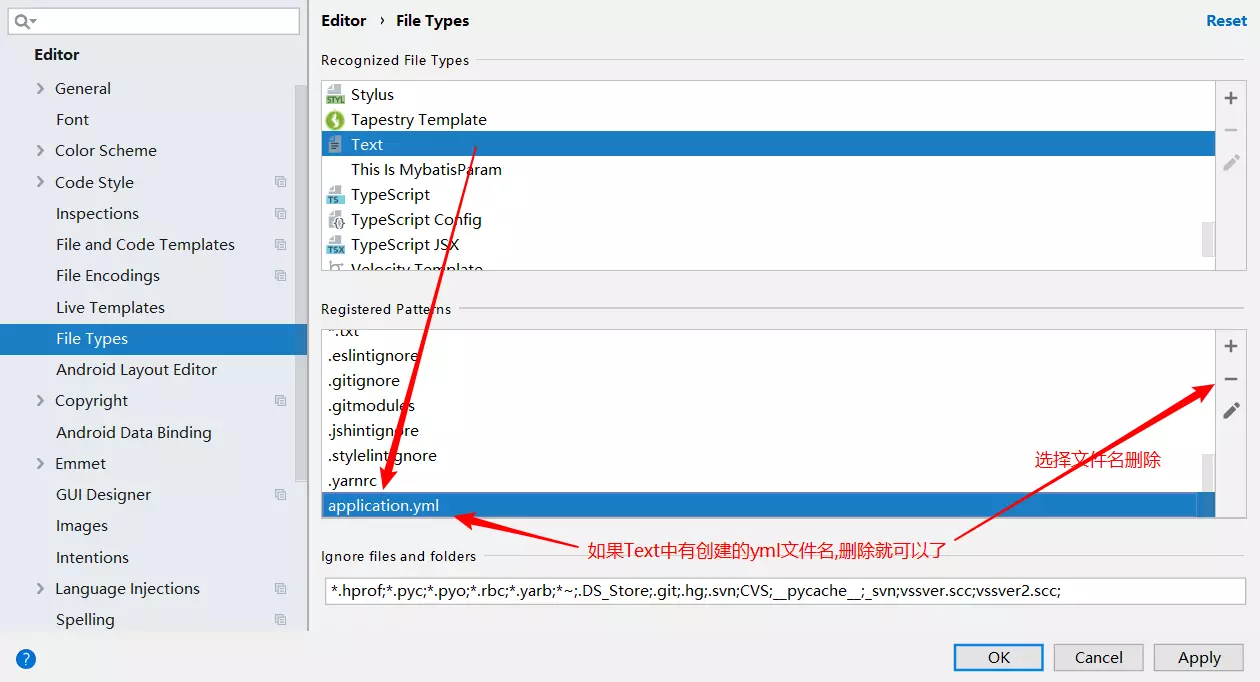This screenshot has height=682, width=1260.
Task: Edit the selected recognized file type
Action: pos(1231,162)
